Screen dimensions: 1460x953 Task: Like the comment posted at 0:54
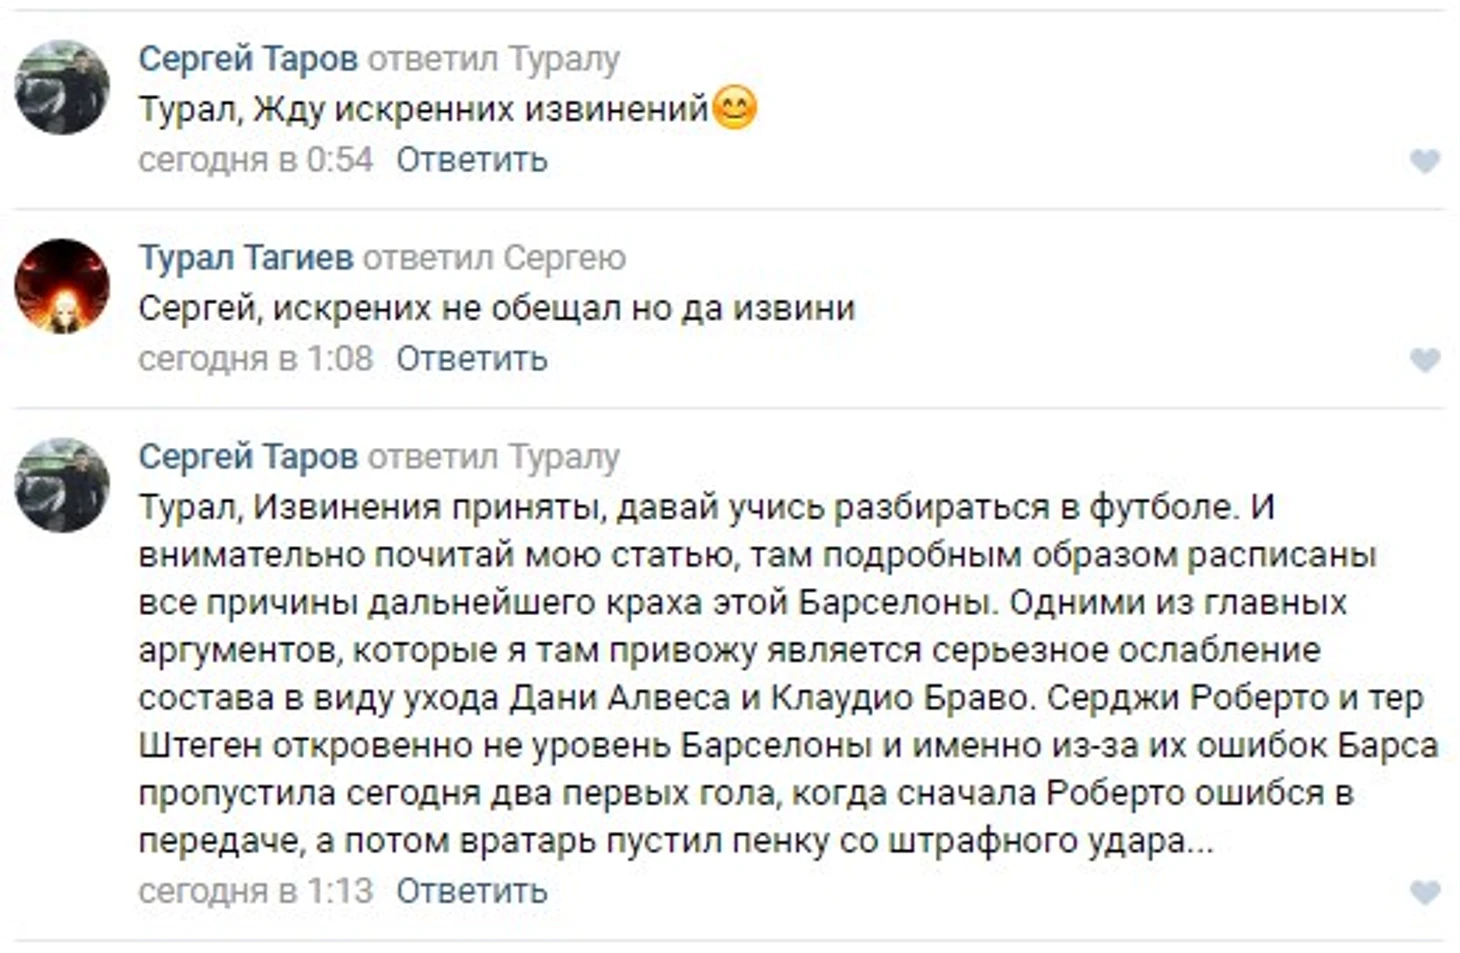(1424, 160)
